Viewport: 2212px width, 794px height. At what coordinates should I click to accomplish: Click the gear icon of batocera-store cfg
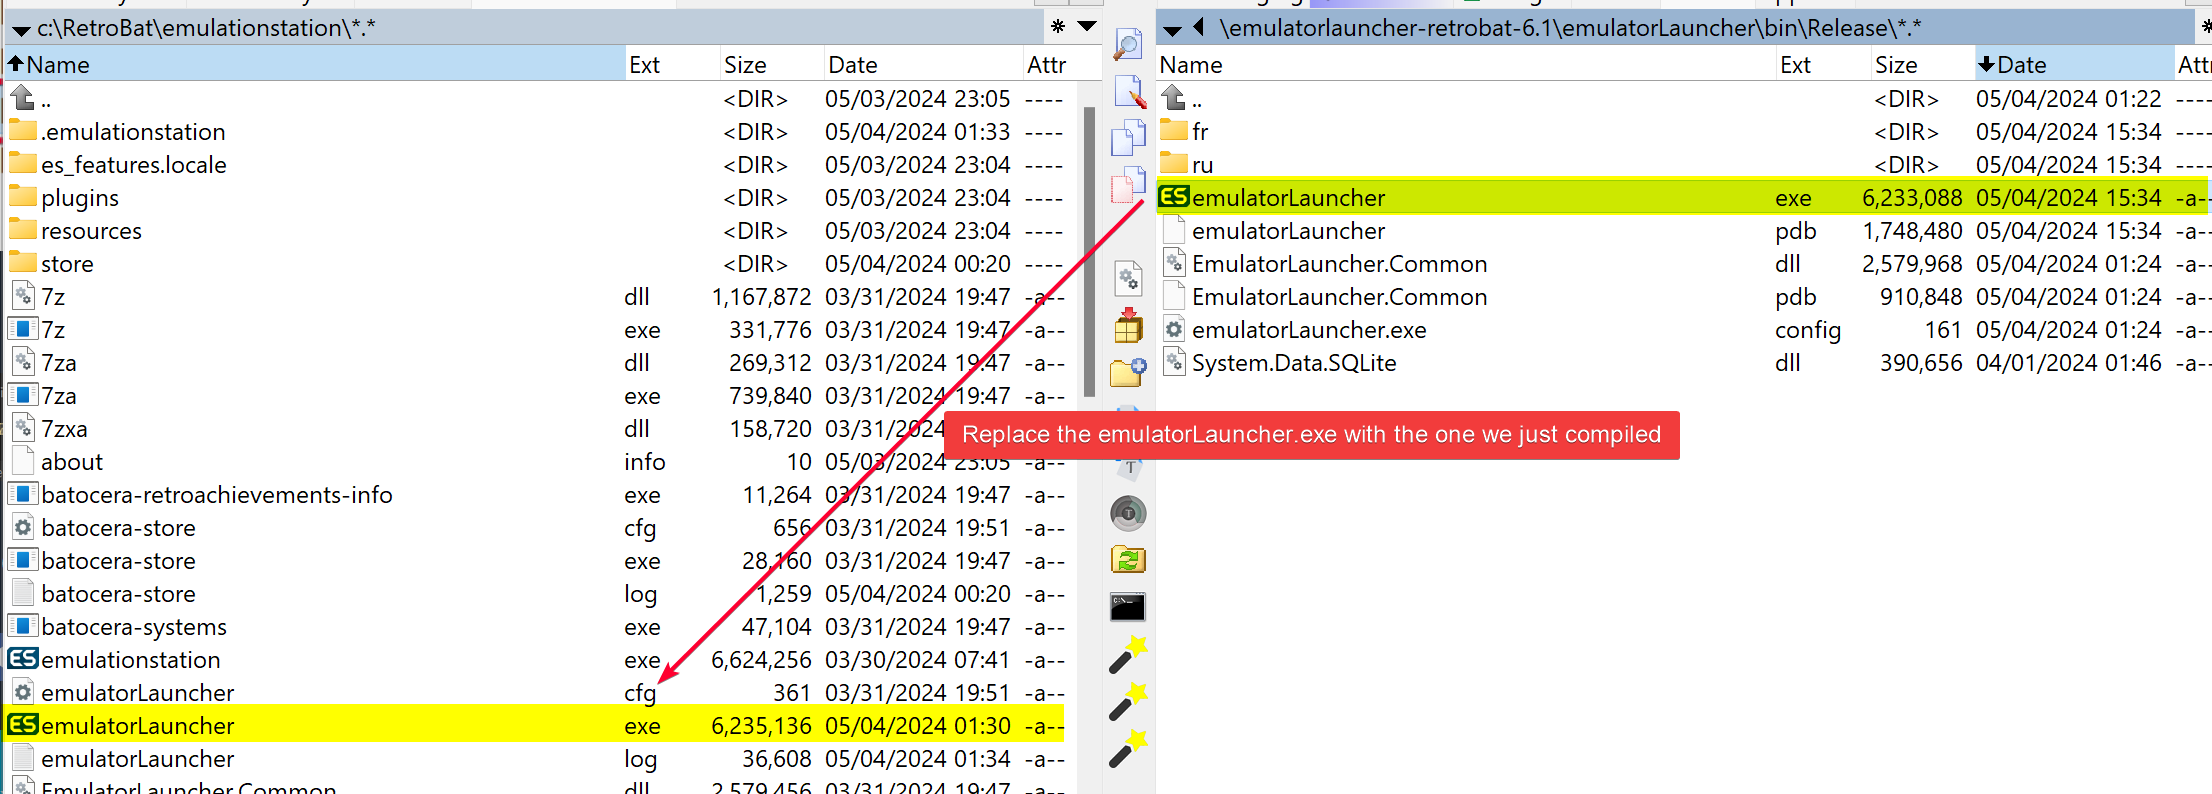[x=23, y=527]
